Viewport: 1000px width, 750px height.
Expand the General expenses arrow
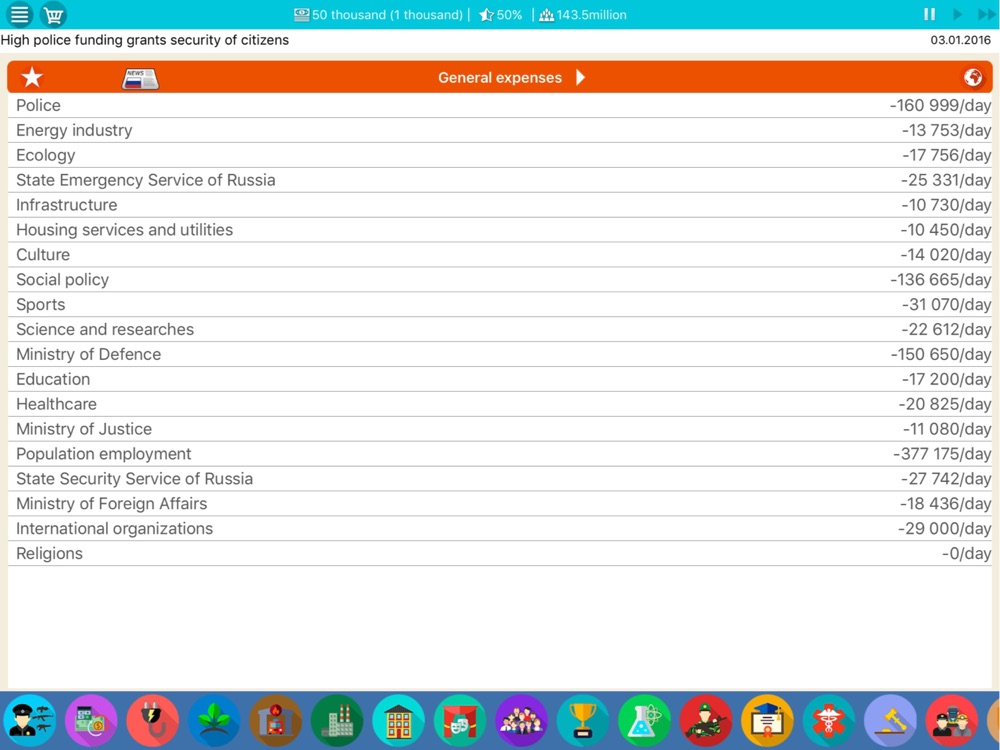pos(580,77)
